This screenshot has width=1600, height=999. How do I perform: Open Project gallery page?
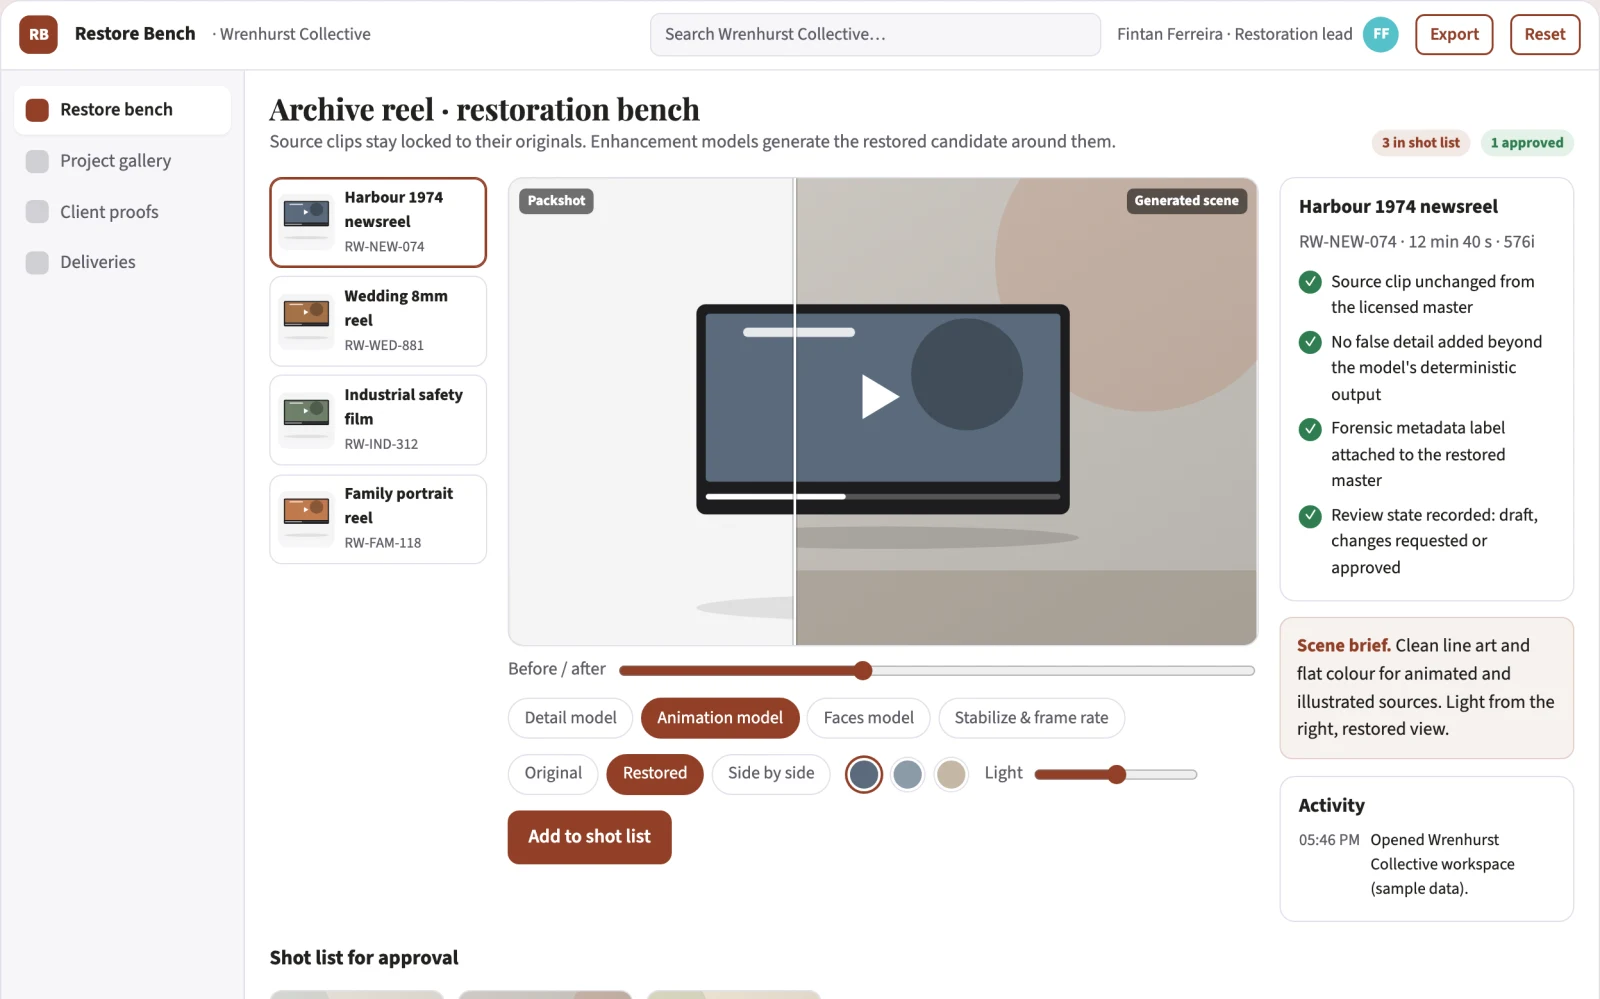point(122,161)
